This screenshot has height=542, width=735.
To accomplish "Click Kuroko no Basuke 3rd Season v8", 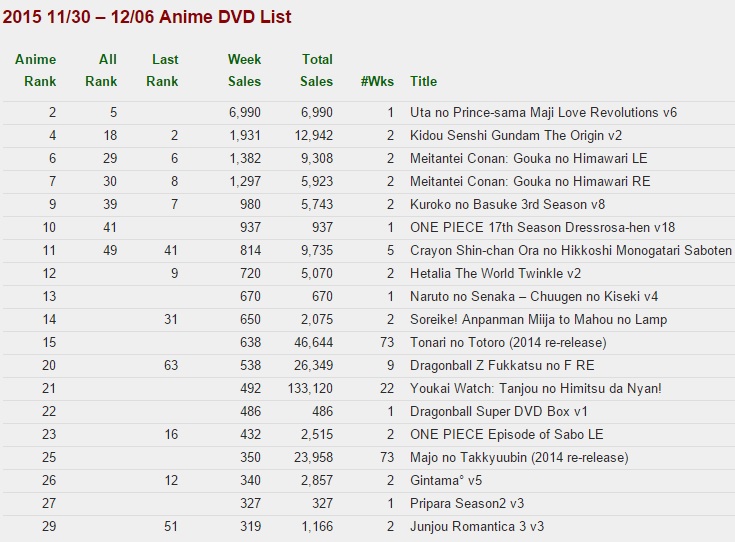I will tap(507, 204).
